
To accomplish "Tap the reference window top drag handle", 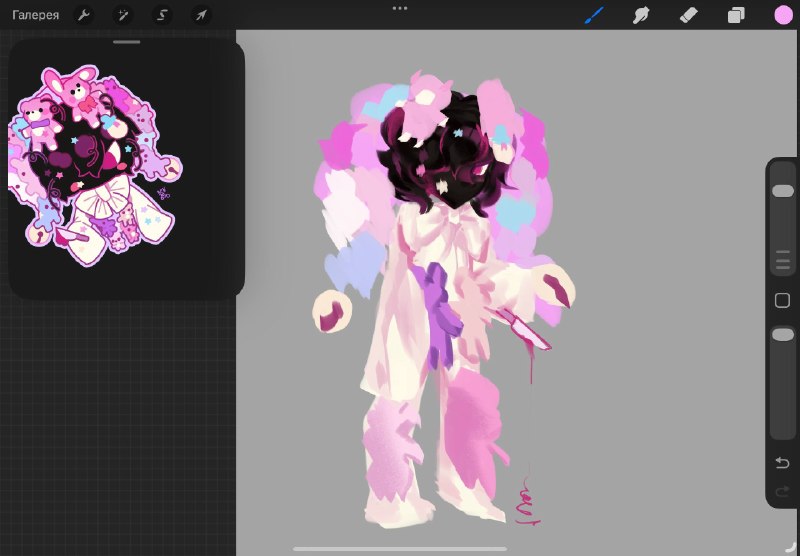I will [x=127, y=42].
